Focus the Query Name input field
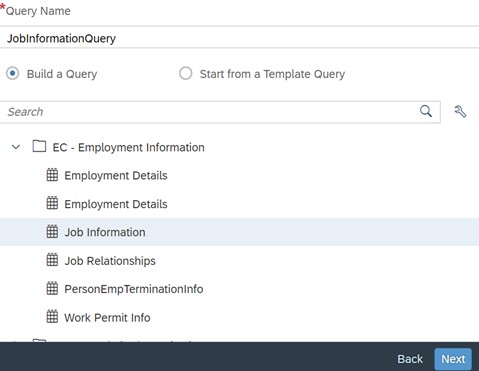This screenshot has width=479, height=371. click(x=239, y=37)
